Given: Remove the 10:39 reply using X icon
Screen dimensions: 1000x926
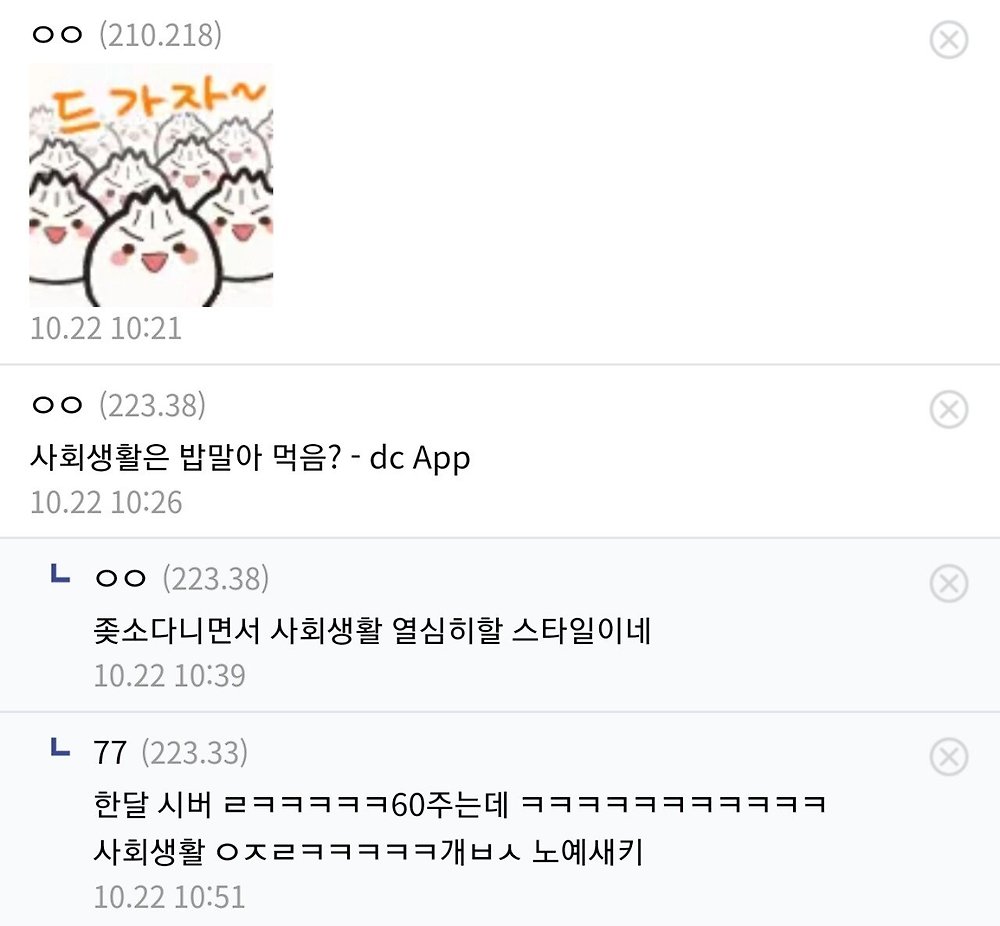Looking at the screenshot, I should pyautogui.click(x=949, y=583).
